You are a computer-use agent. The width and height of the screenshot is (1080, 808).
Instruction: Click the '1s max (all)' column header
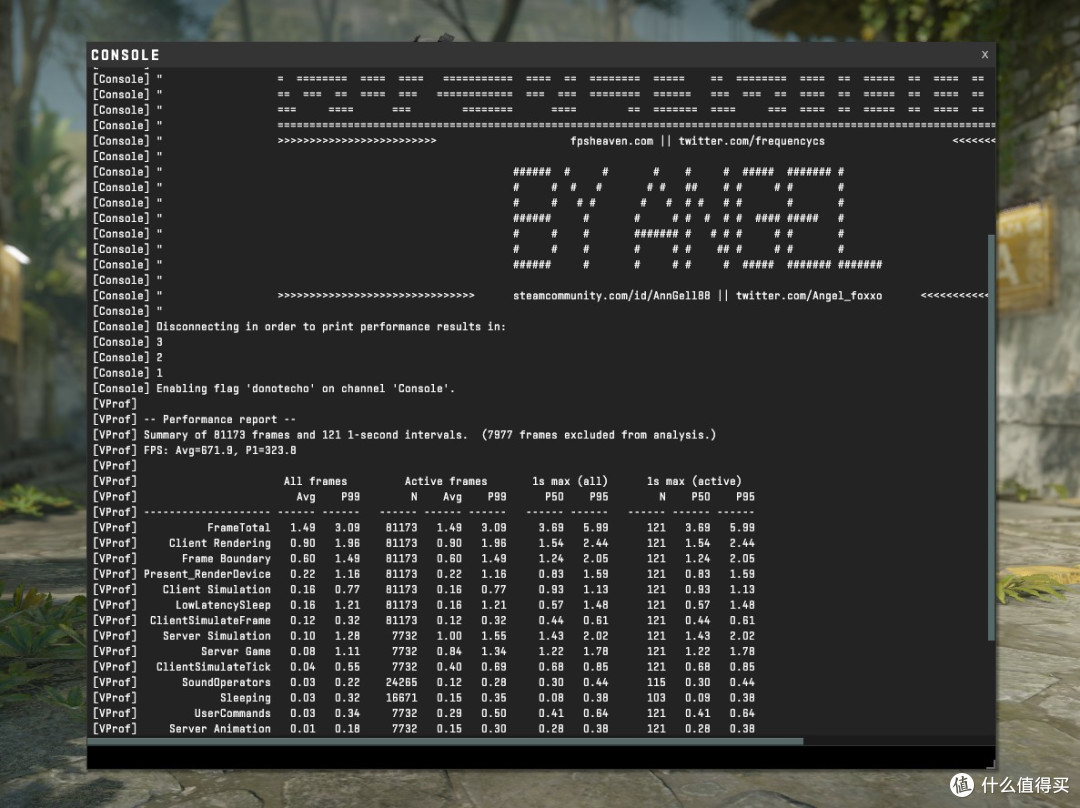(x=570, y=481)
